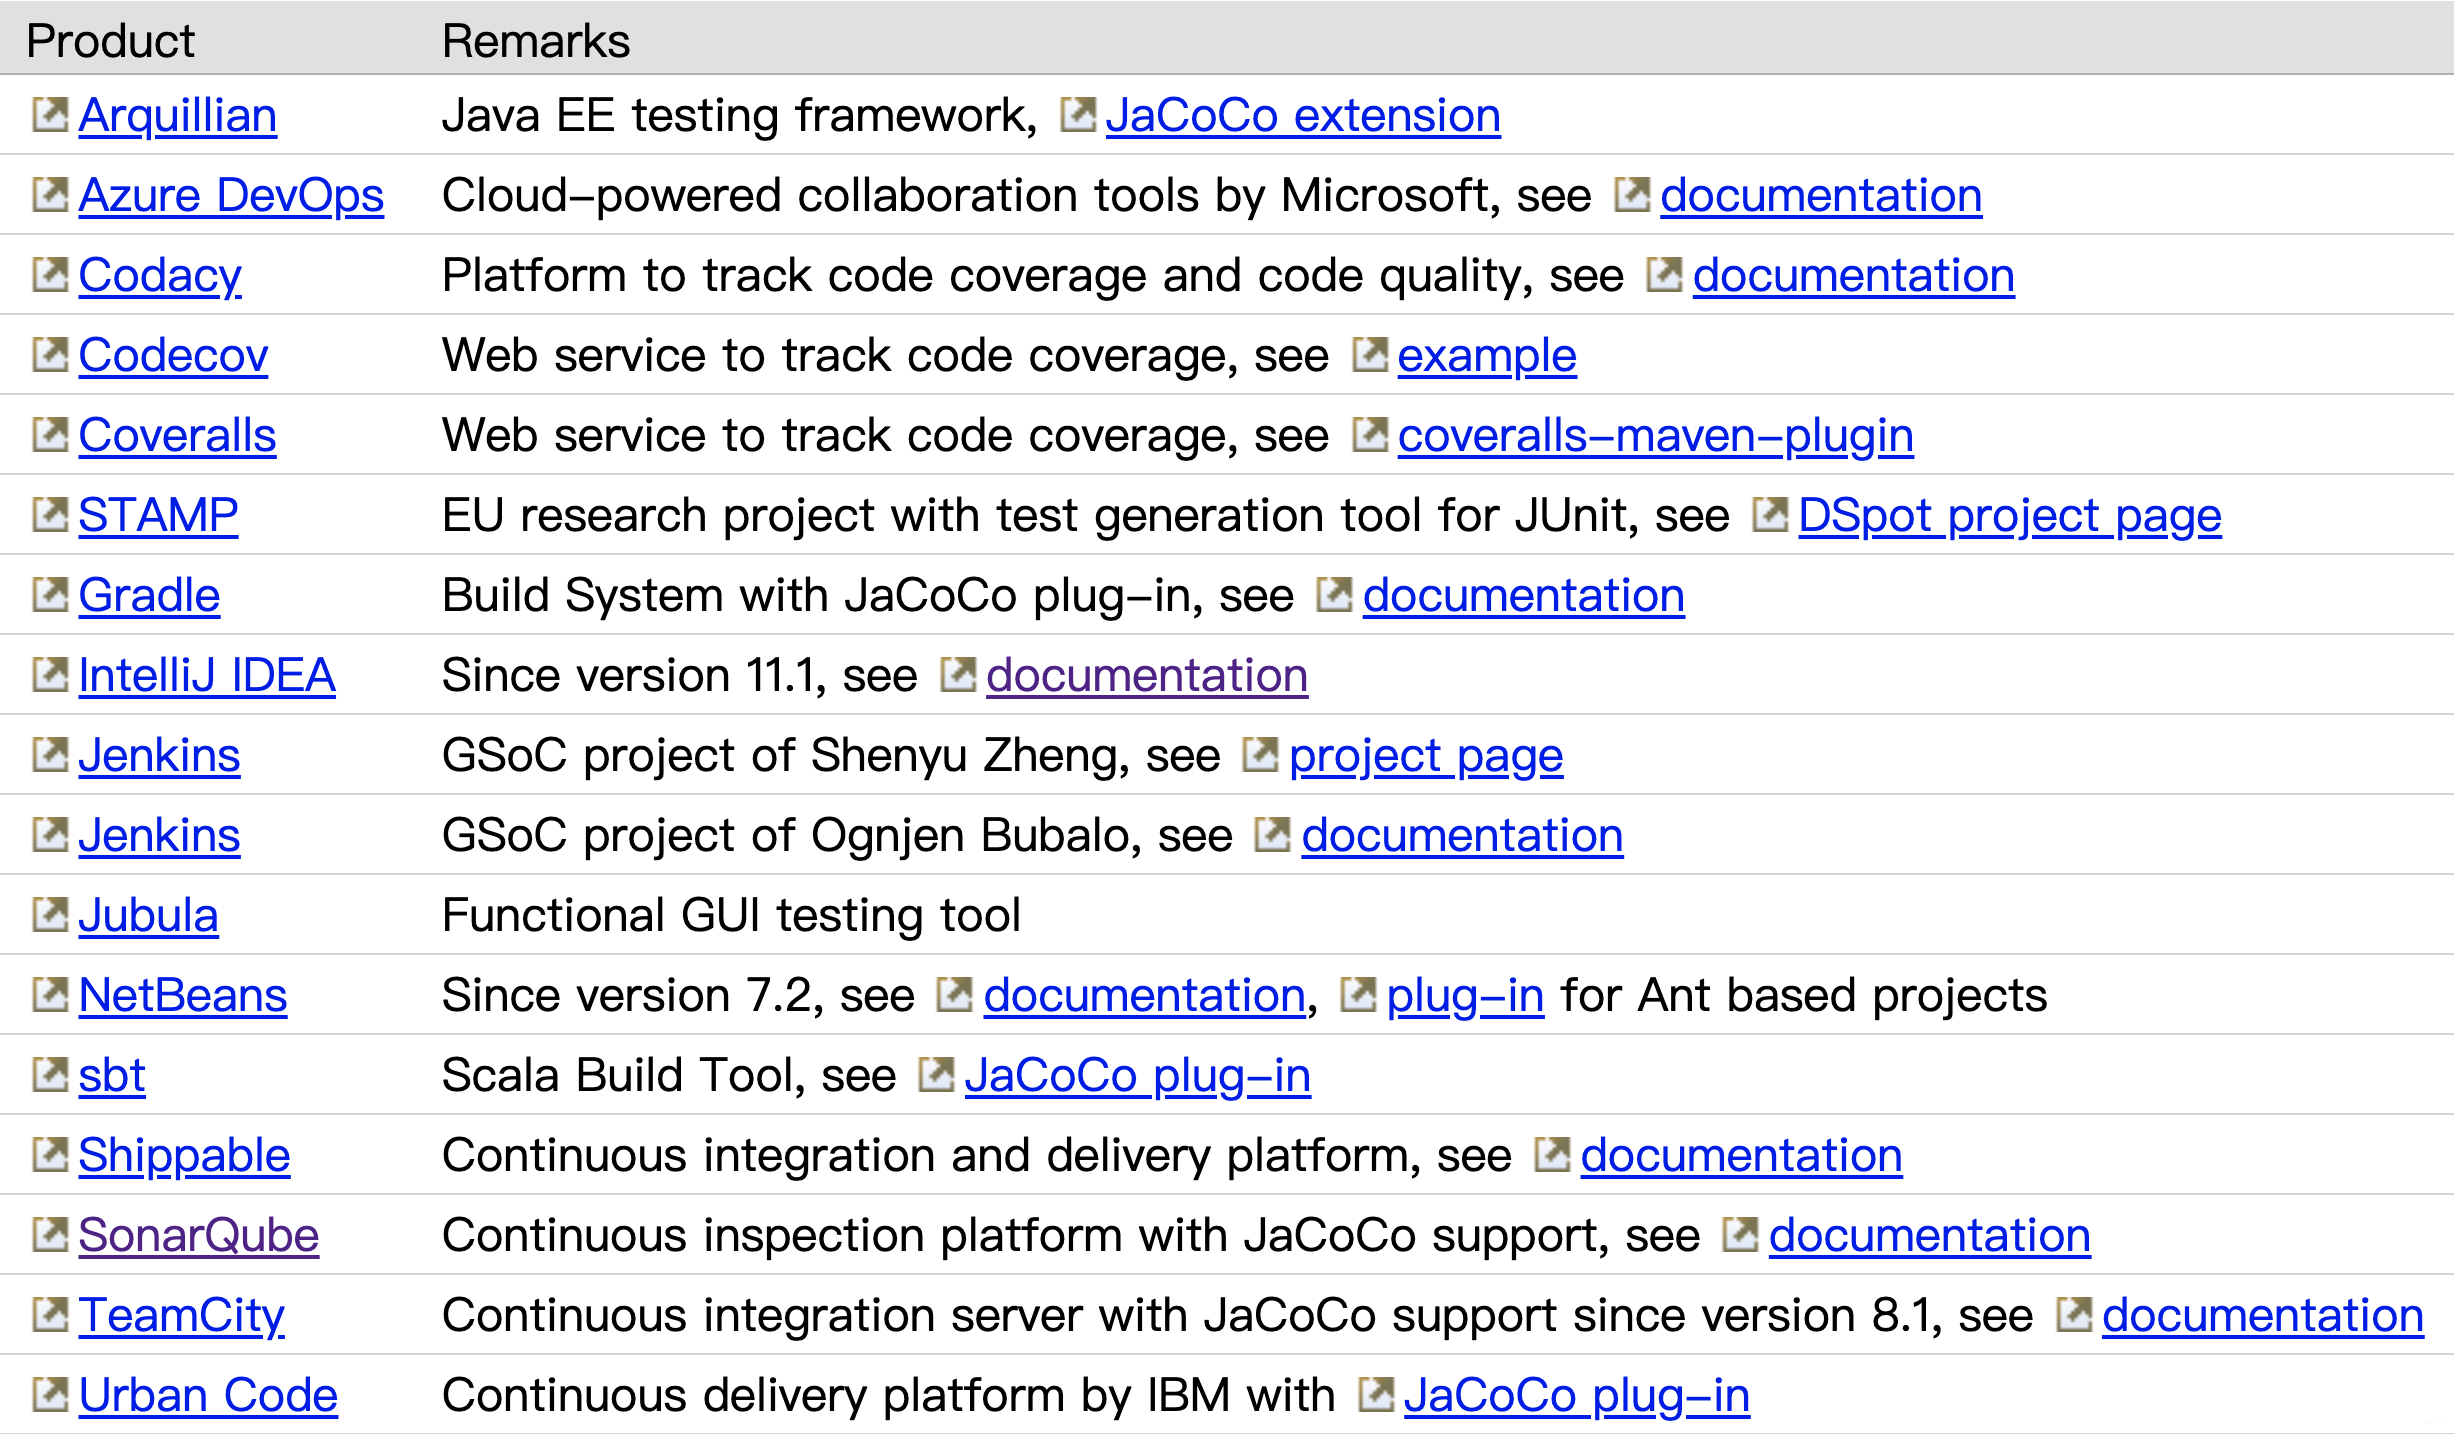Click the external-link icon next to Urban Code

coord(50,1394)
